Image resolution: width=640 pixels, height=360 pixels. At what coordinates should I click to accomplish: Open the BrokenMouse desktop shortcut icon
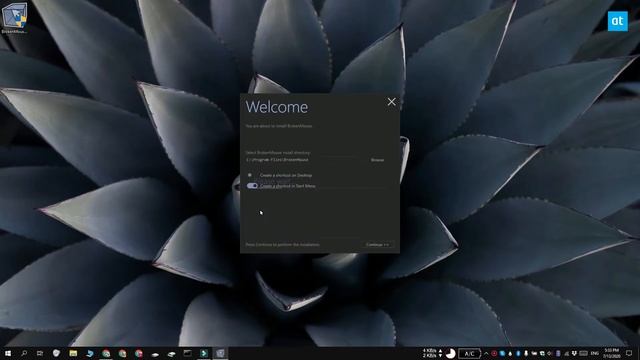pyautogui.click(x=14, y=17)
